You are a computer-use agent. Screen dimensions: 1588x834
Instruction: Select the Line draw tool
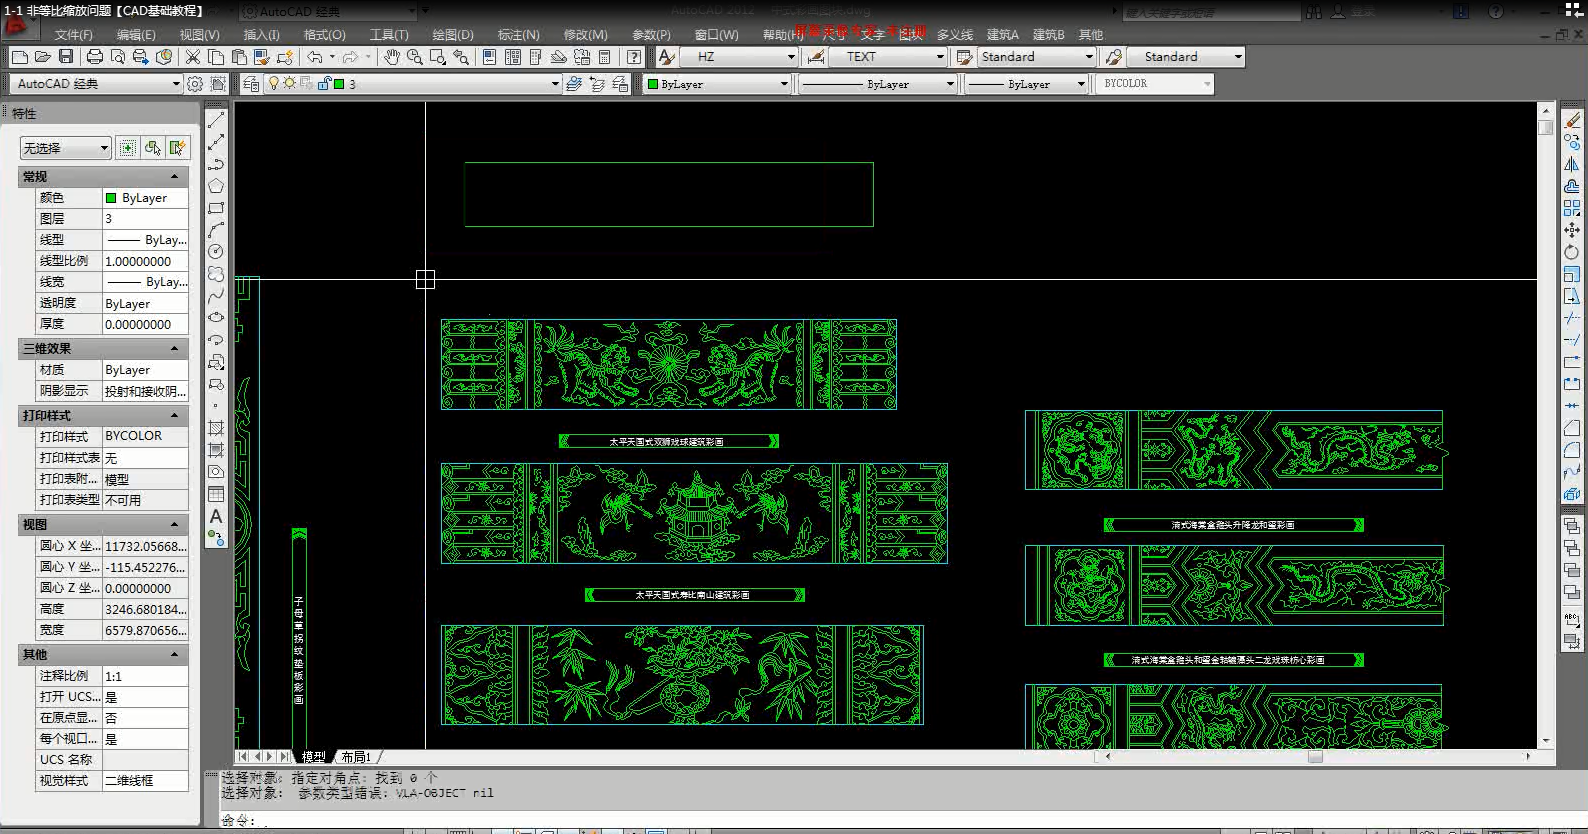pos(216,120)
